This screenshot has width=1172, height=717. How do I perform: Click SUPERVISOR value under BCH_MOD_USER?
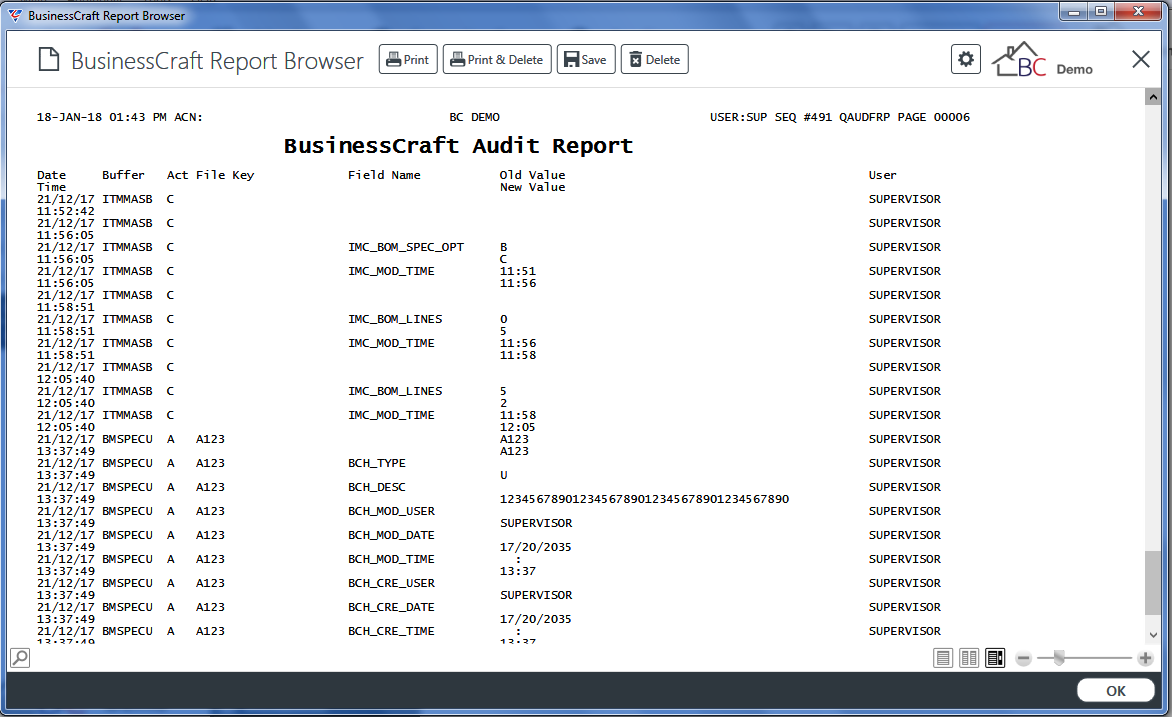click(x=536, y=523)
